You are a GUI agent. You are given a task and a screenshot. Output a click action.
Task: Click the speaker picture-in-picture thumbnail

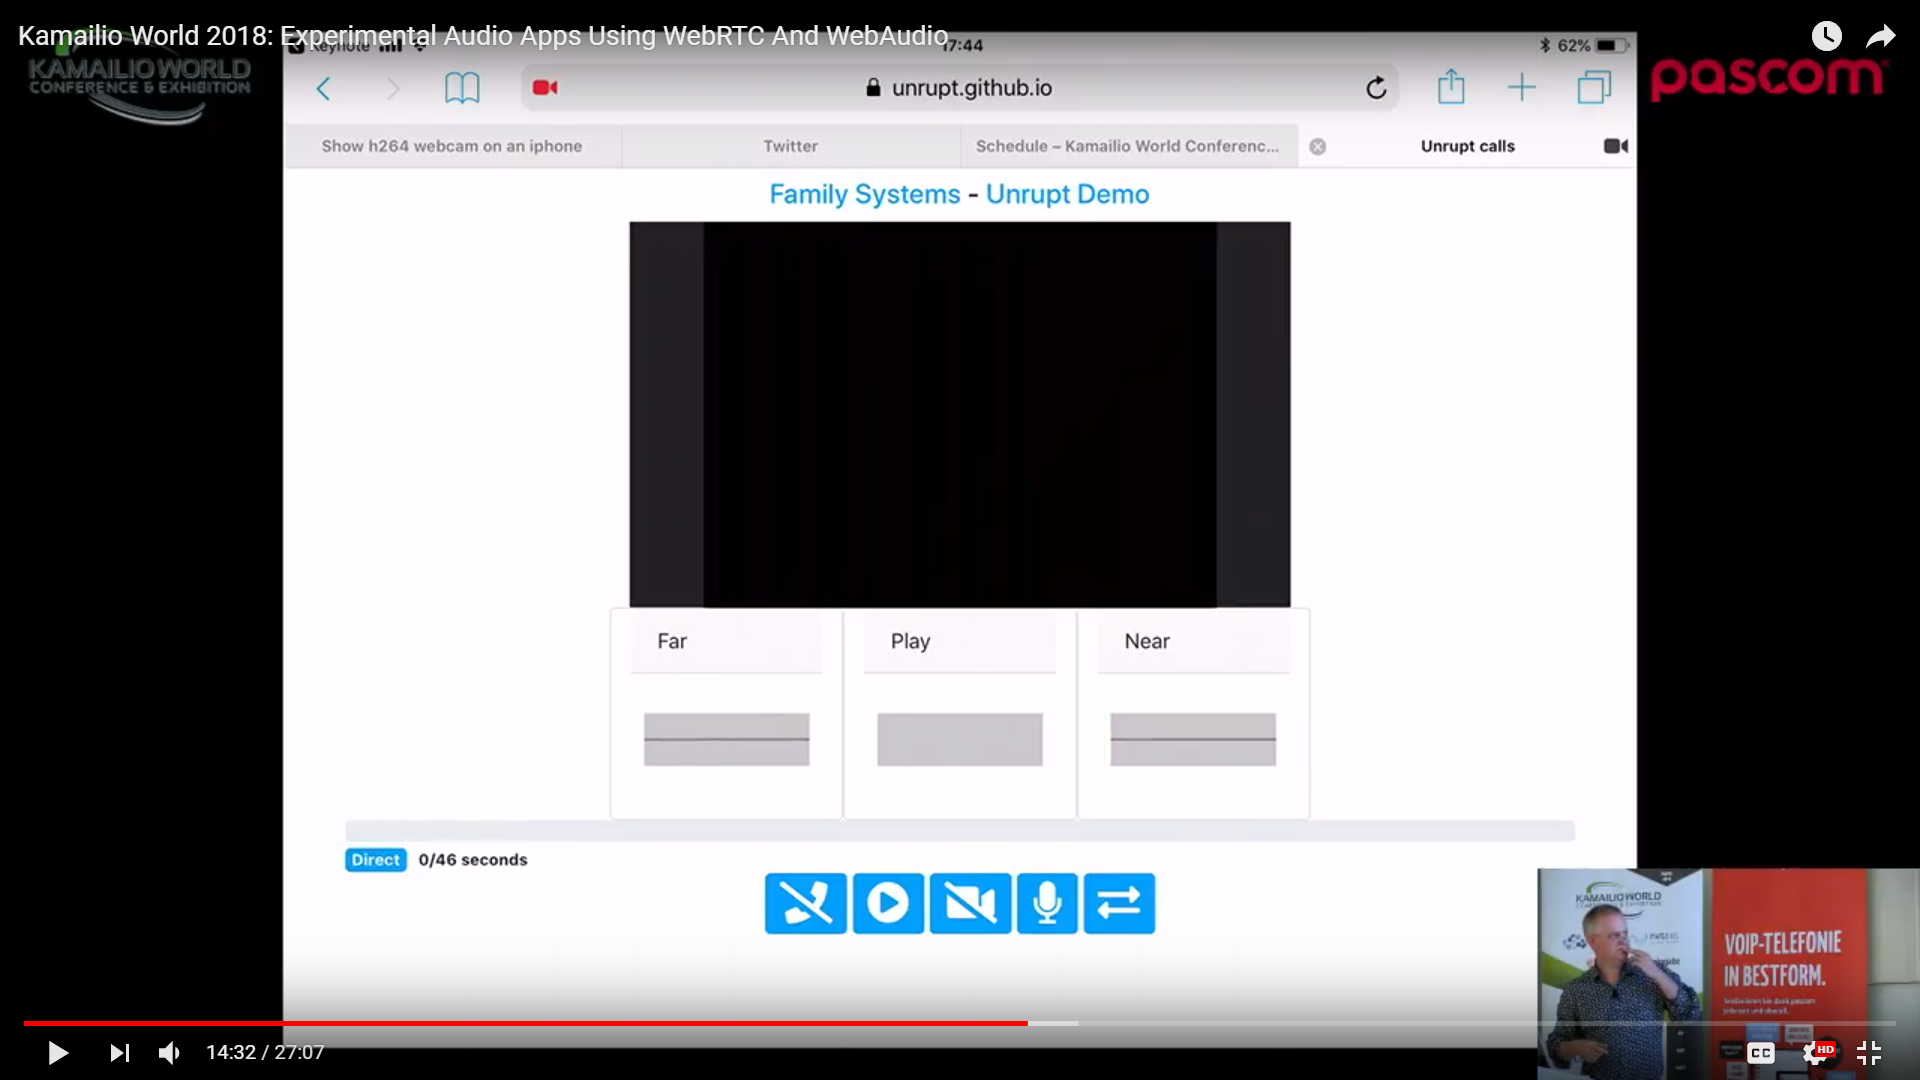coord(1728,973)
